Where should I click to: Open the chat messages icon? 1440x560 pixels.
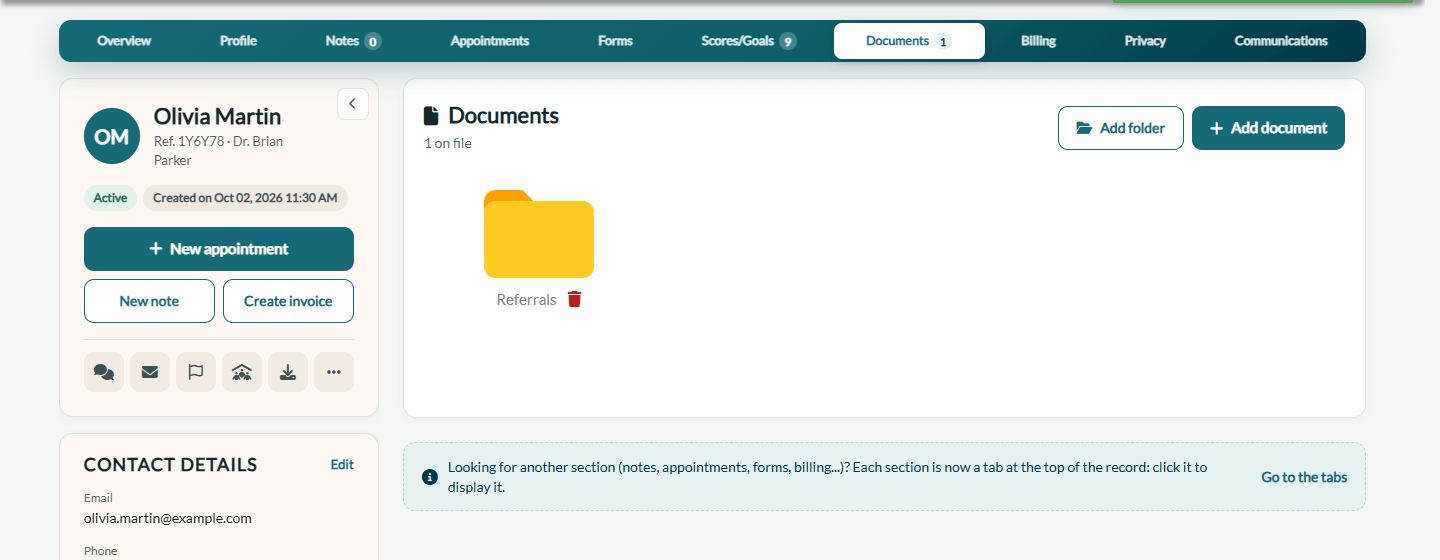point(104,372)
